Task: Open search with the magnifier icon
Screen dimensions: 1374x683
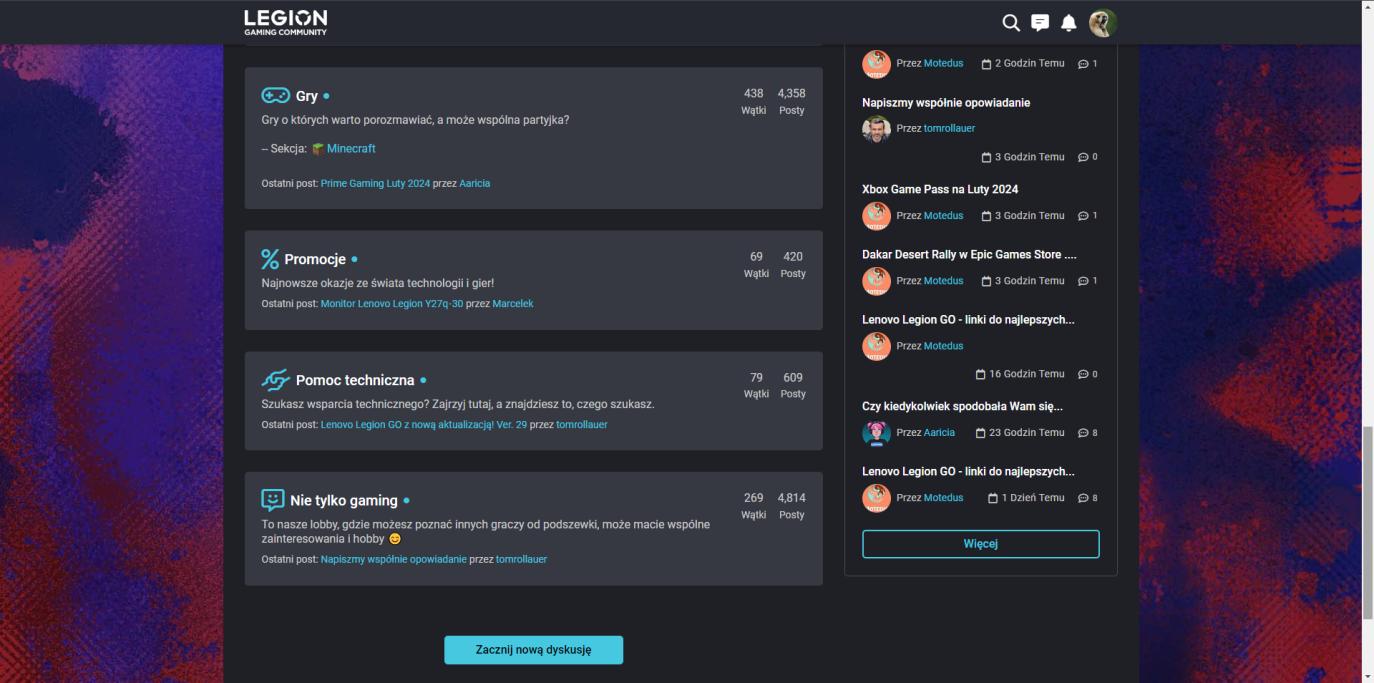Action: pos(1011,23)
